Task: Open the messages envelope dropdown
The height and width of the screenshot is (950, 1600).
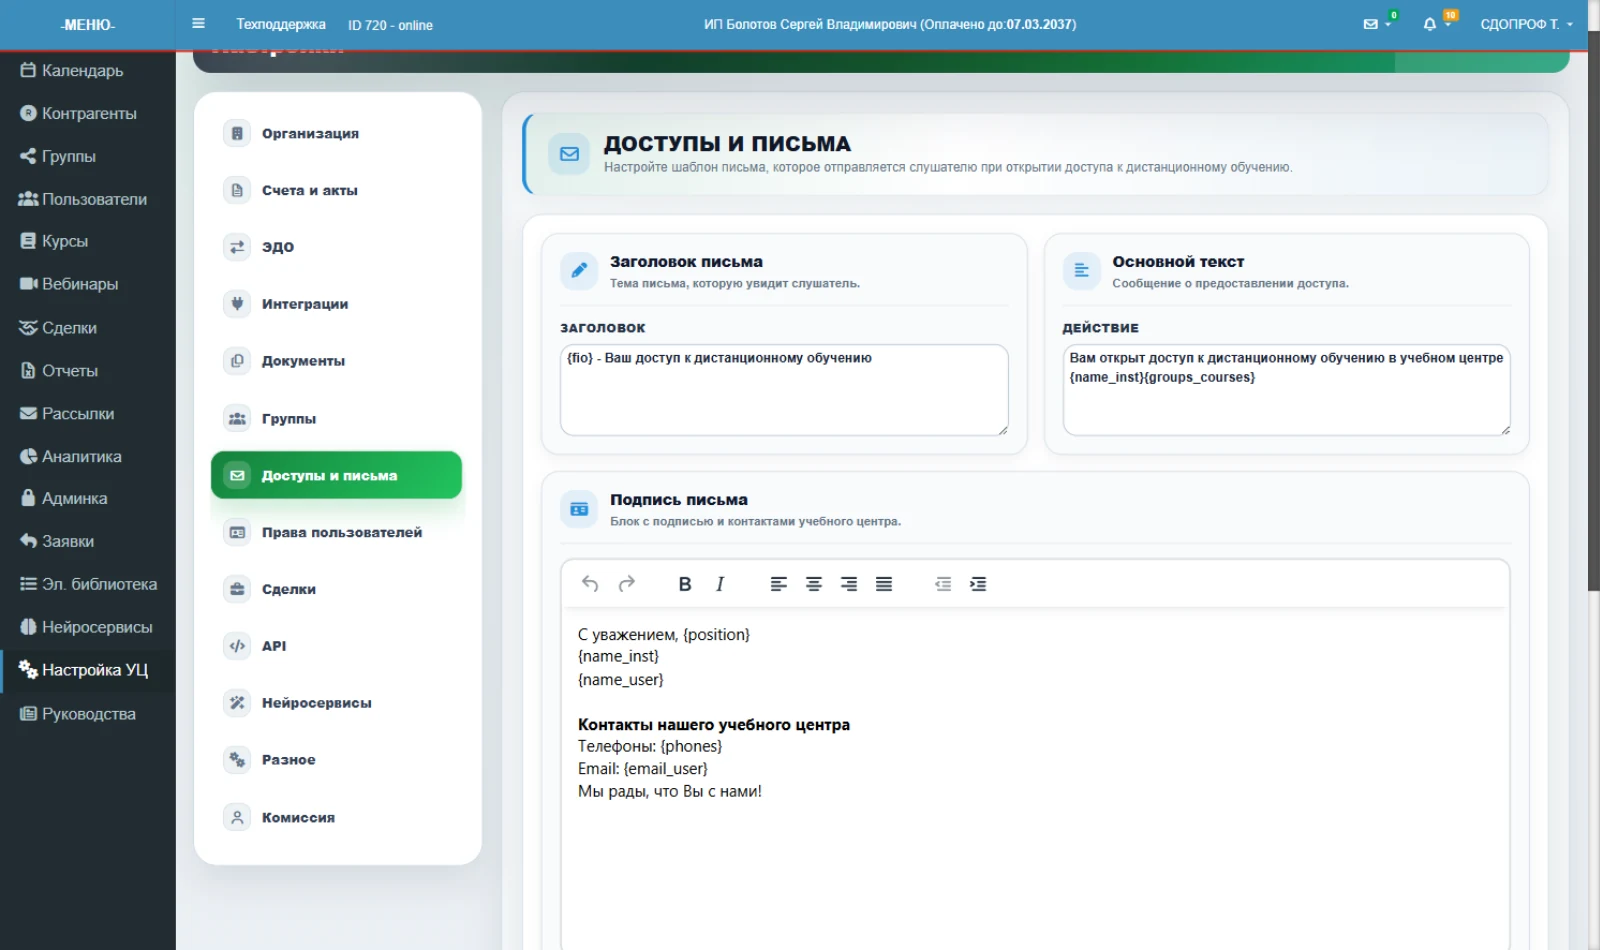Action: pyautogui.click(x=1377, y=24)
